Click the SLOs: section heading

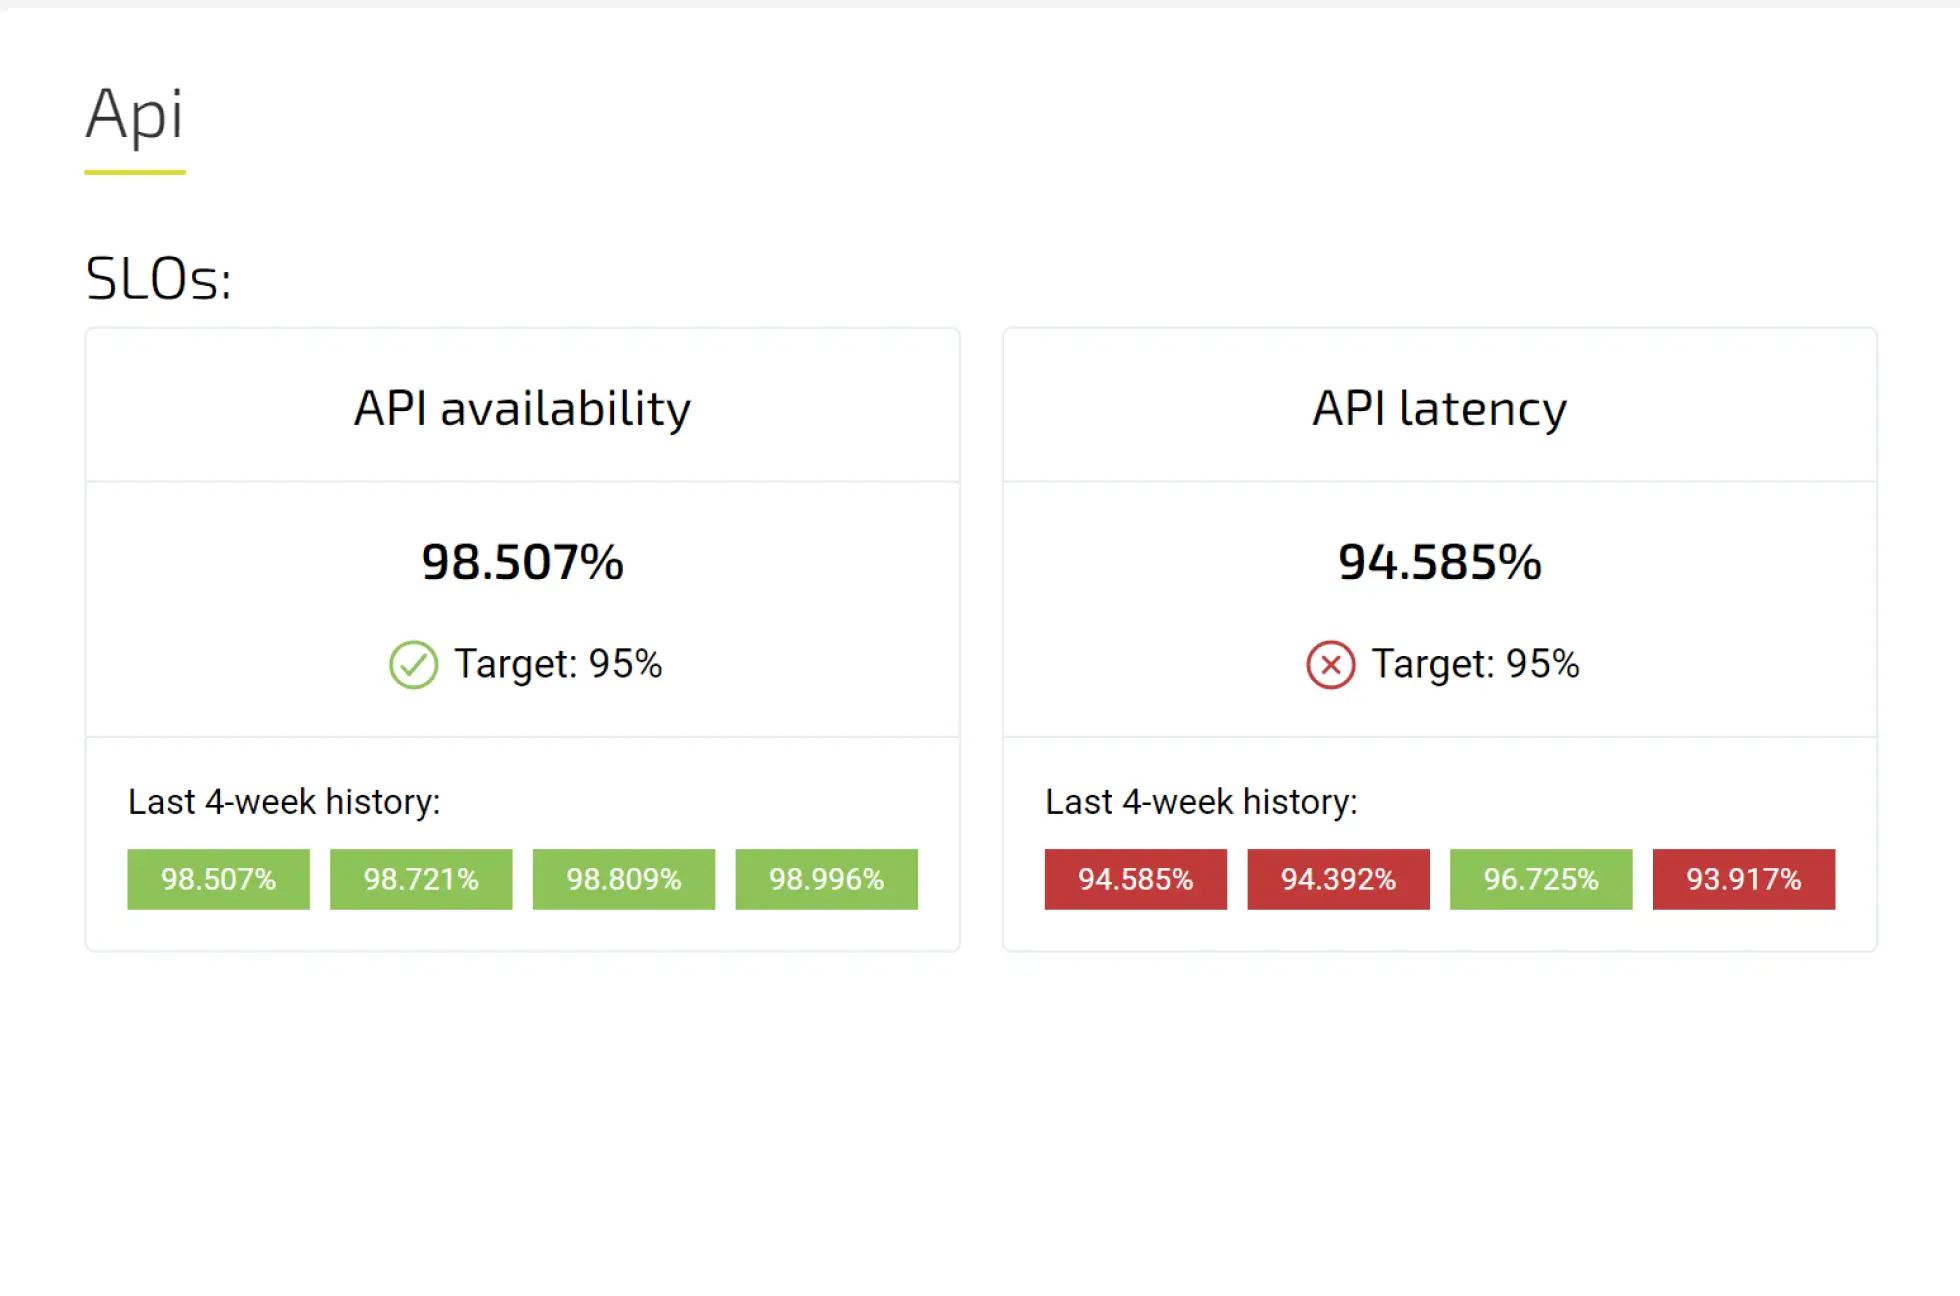click(x=159, y=278)
